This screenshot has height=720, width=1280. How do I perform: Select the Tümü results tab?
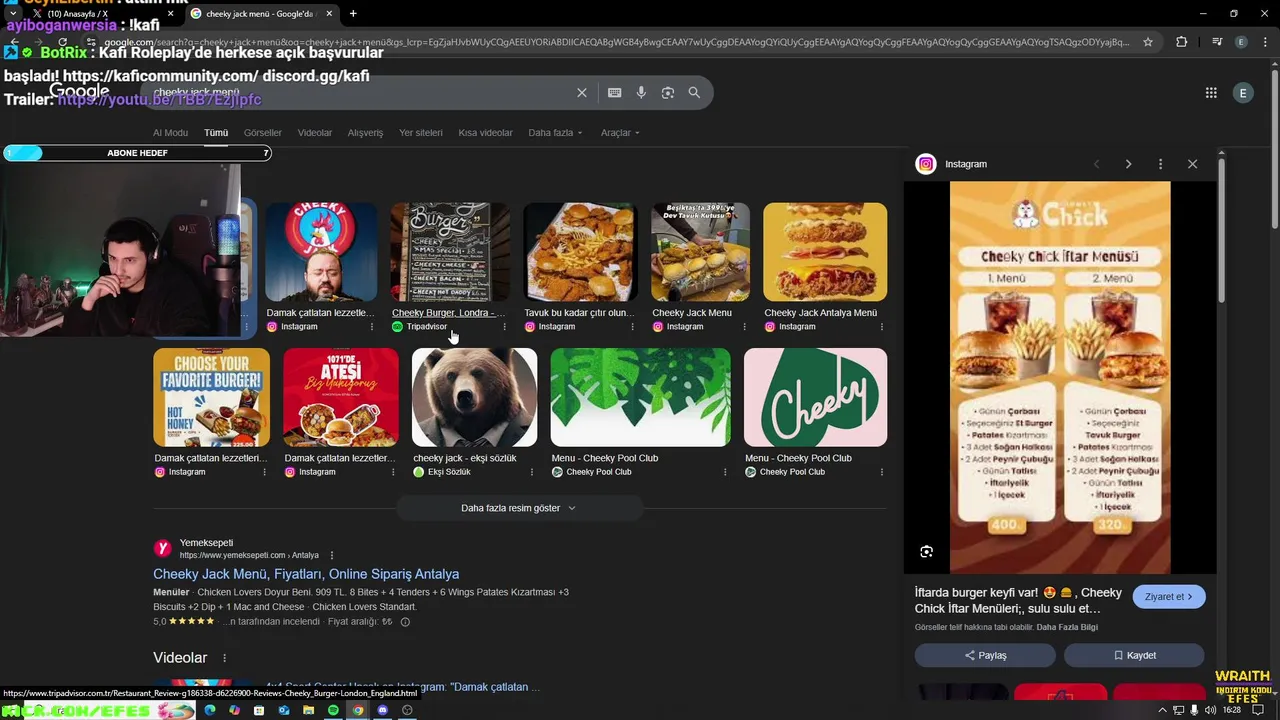coord(216,133)
